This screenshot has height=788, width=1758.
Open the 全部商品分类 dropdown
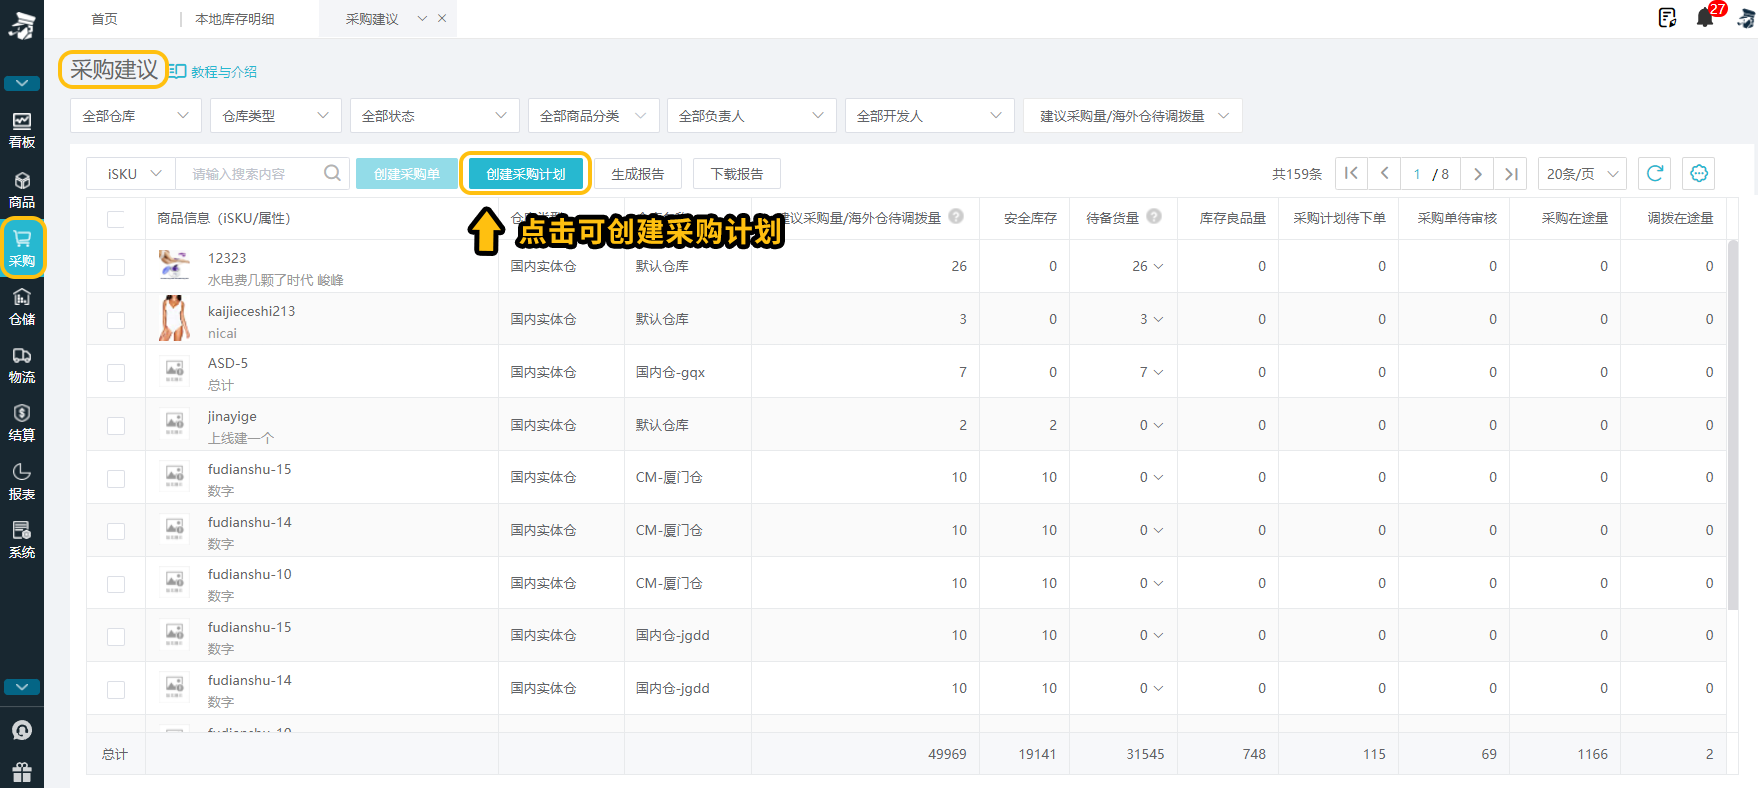pos(594,115)
